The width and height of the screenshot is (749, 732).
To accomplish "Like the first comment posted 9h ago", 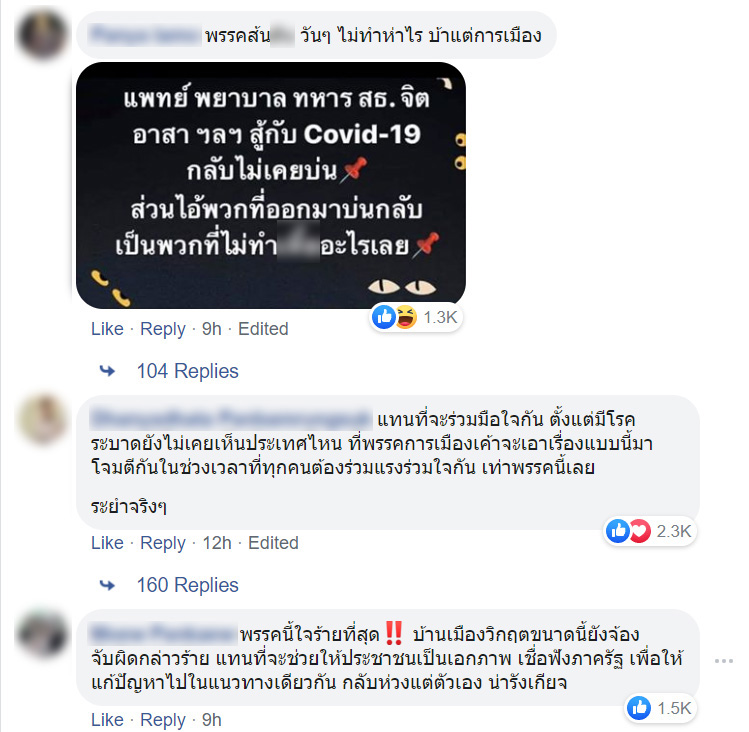I will [x=107, y=329].
